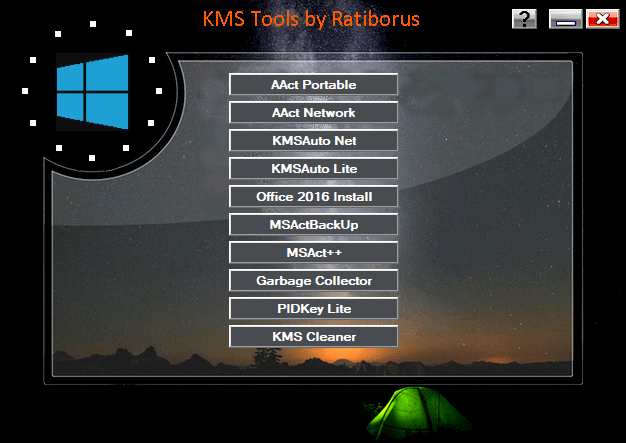Minimize the KMS Tools window
626x443 pixels.
click(565, 19)
